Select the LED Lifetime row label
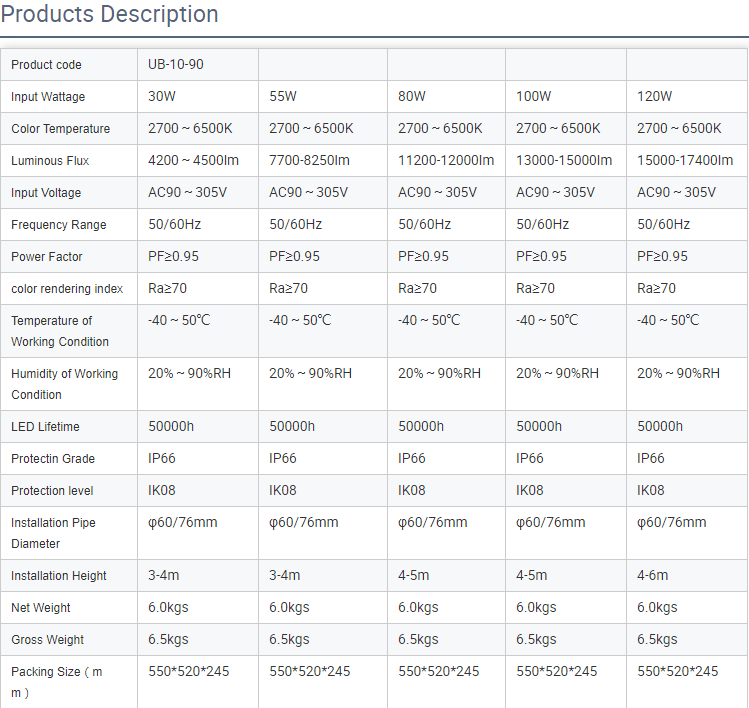749x708 pixels. [x=45, y=427]
